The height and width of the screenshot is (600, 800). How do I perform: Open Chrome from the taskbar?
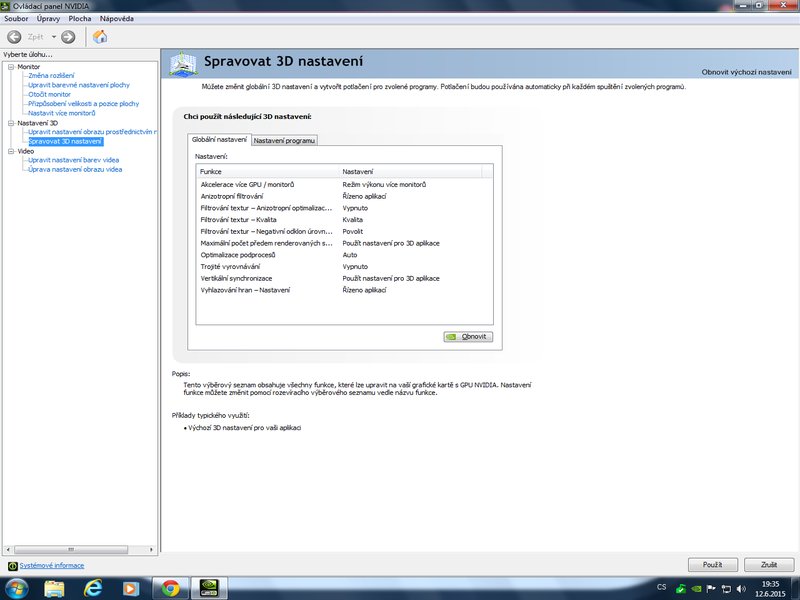pos(170,587)
